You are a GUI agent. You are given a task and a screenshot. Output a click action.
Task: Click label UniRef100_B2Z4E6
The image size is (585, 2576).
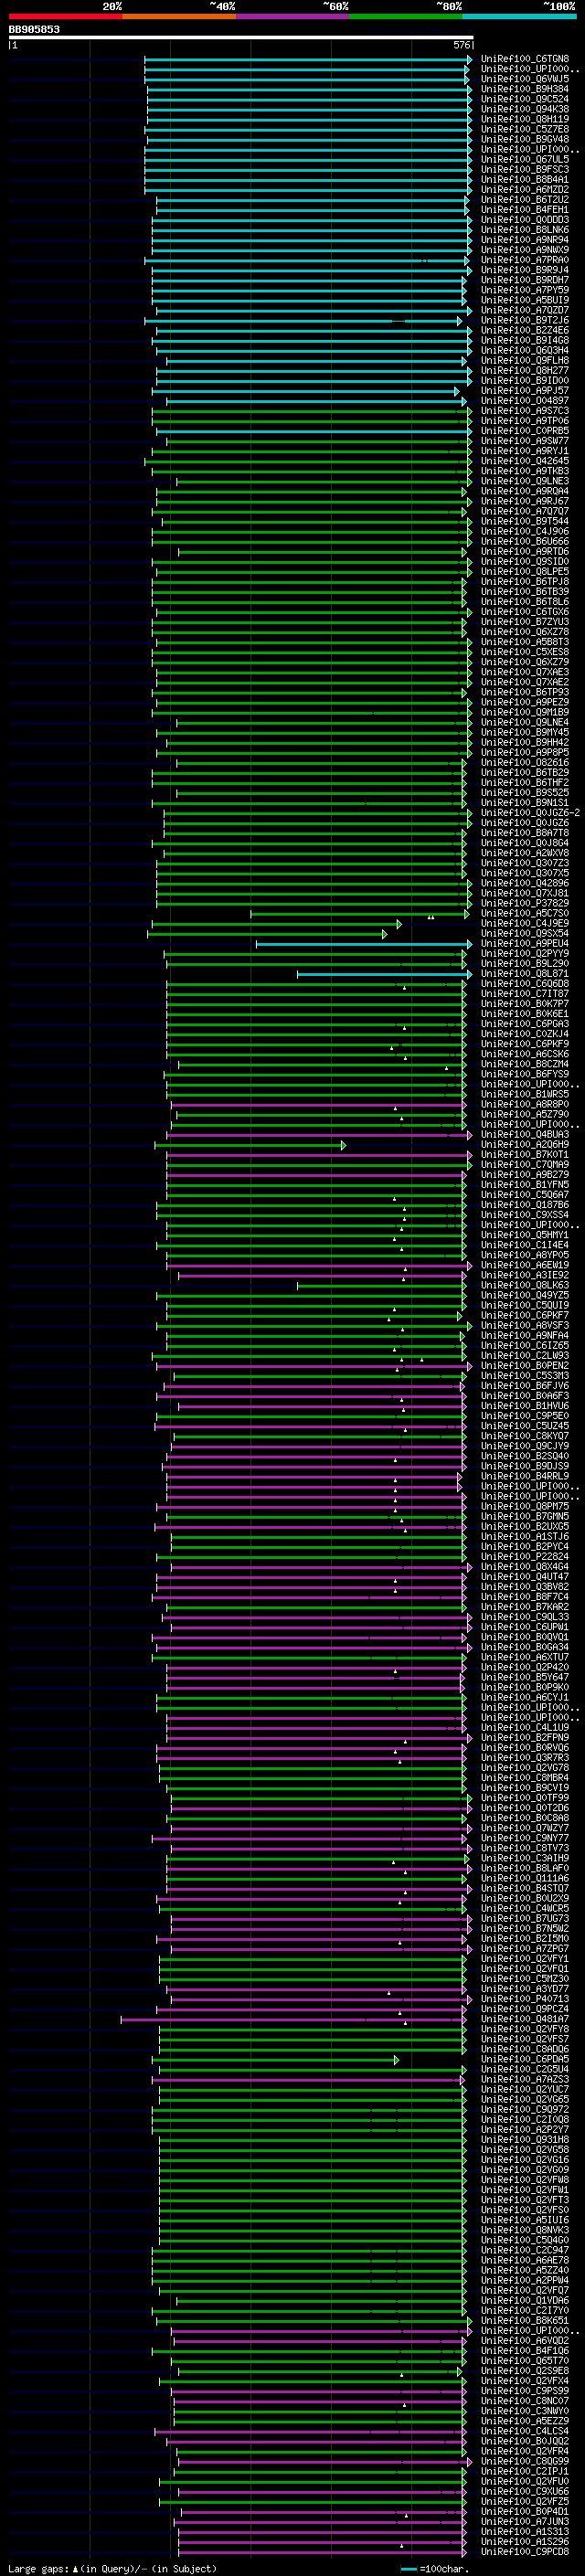(525, 330)
